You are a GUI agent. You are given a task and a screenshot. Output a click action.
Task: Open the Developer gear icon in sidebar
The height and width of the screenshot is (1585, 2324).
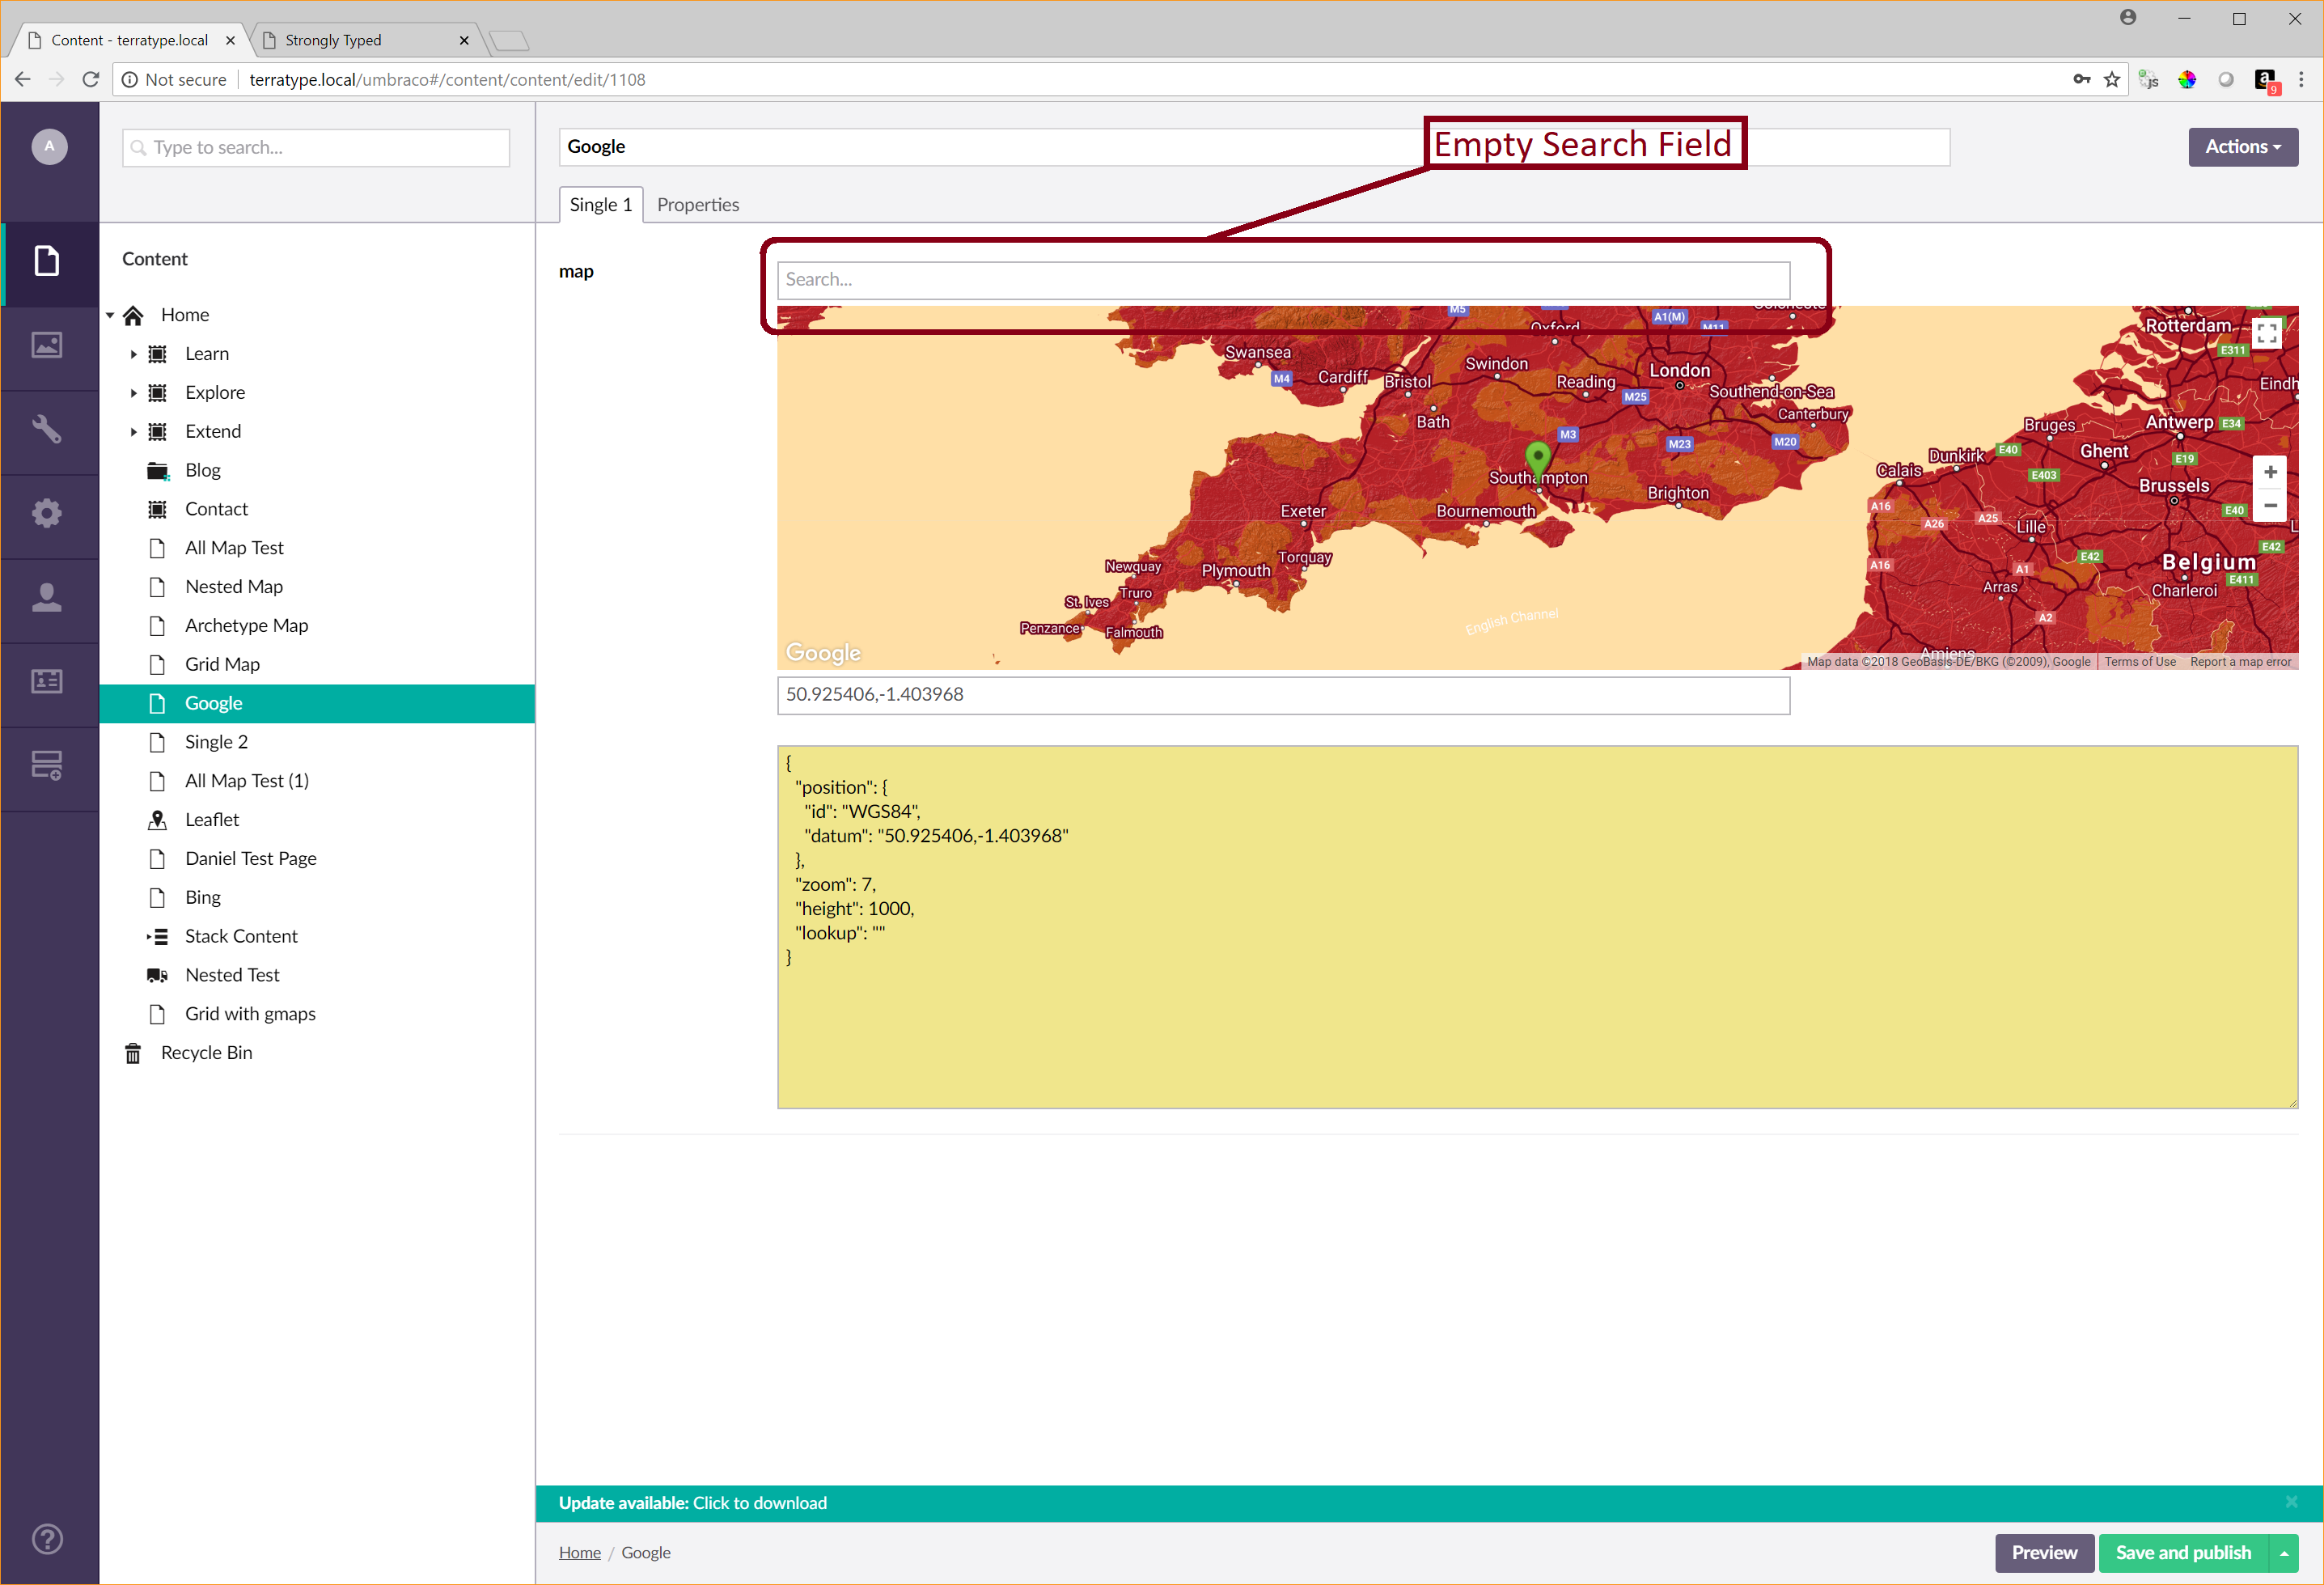(x=47, y=513)
